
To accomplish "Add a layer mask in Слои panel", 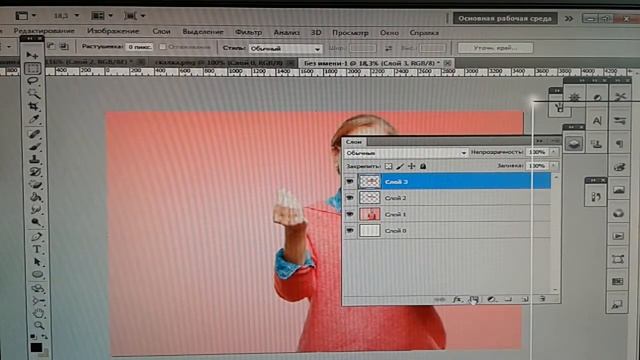I will 474,300.
